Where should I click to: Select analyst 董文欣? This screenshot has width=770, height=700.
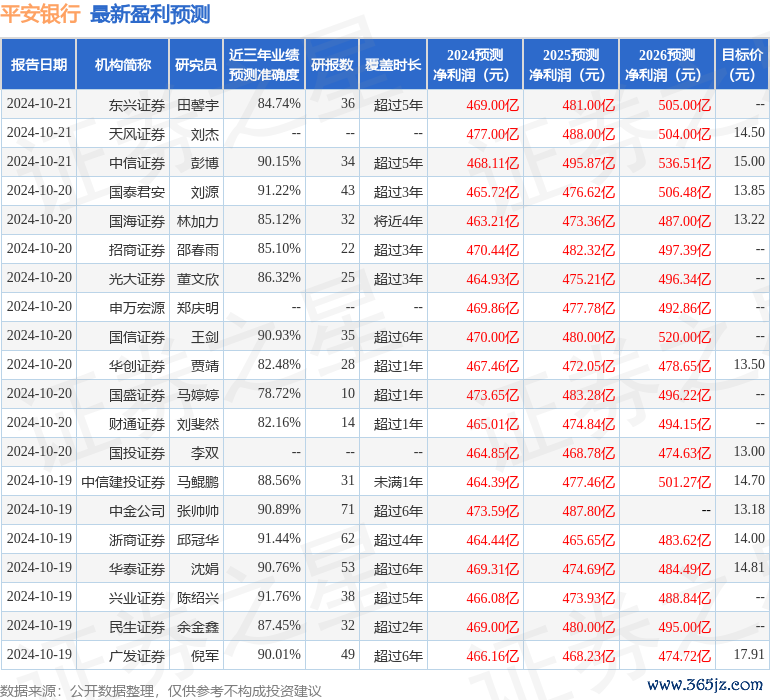(198, 279)
